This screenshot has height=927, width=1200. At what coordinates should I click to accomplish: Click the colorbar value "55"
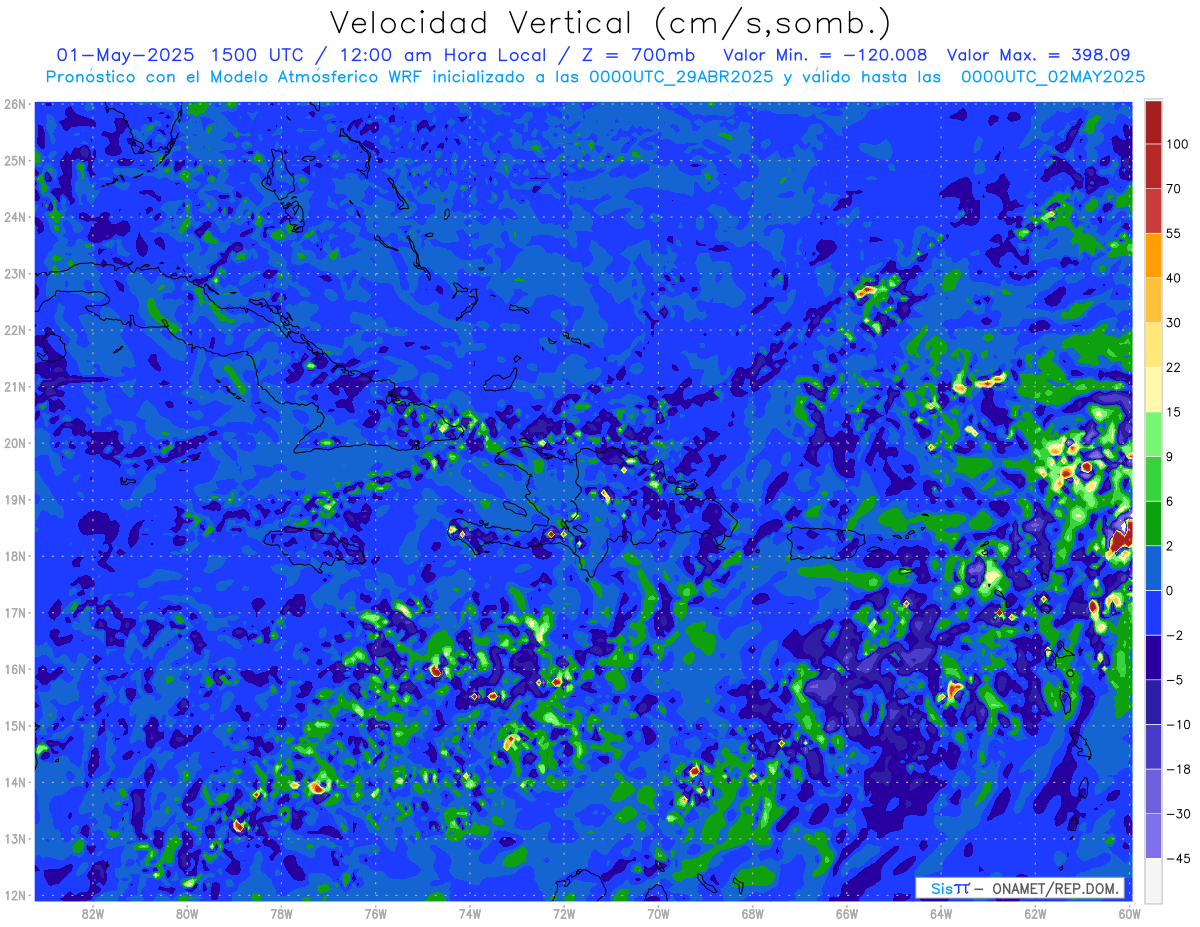[1174, 233]
